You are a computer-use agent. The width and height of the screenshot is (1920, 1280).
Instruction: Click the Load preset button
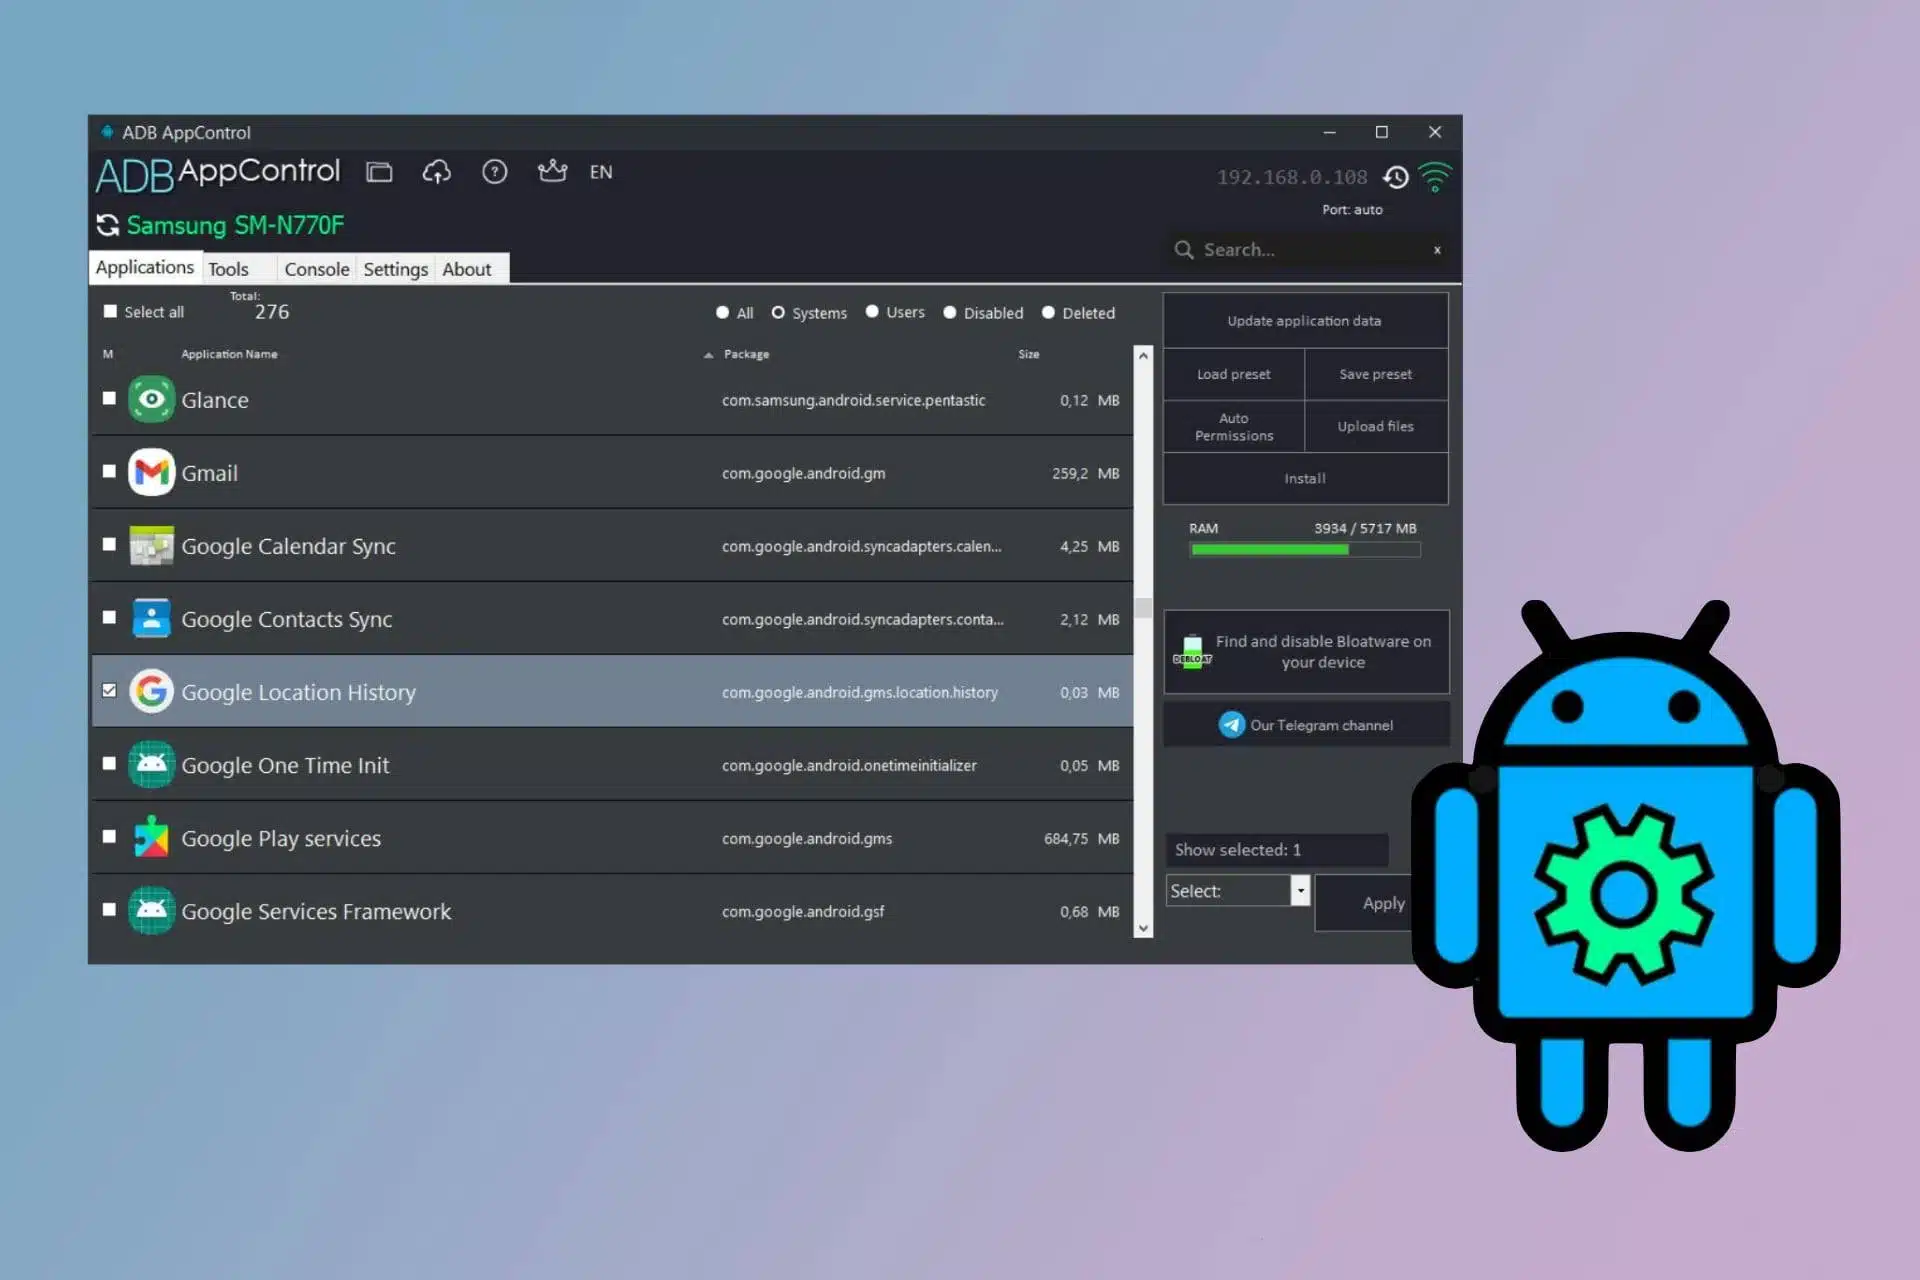tap(1234, 374)
